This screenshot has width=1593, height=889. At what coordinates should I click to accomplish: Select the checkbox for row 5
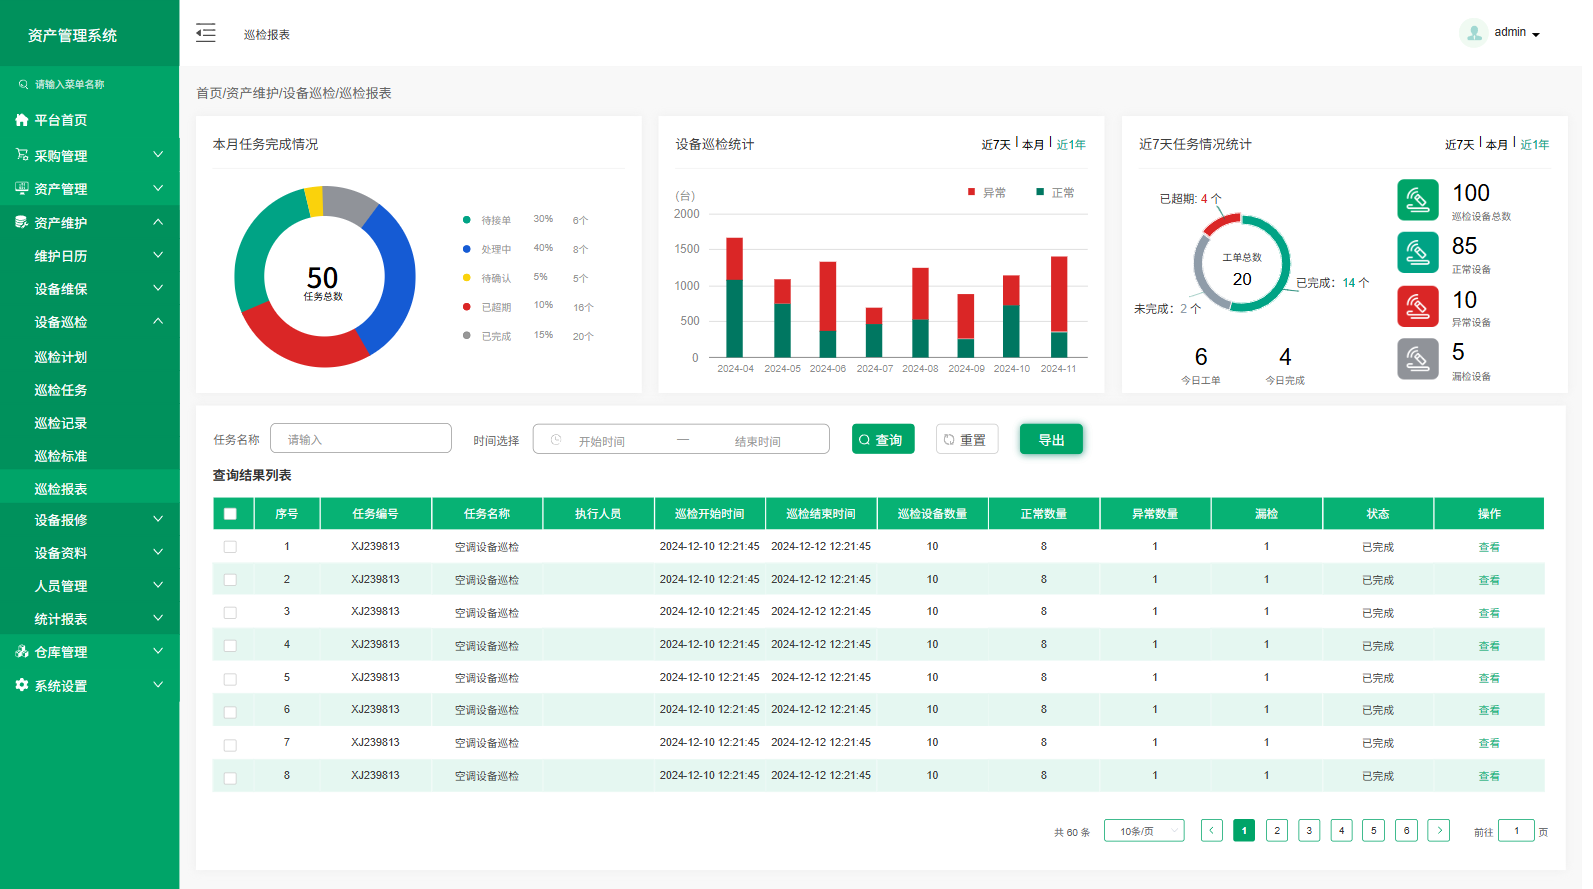pos(230,679)
